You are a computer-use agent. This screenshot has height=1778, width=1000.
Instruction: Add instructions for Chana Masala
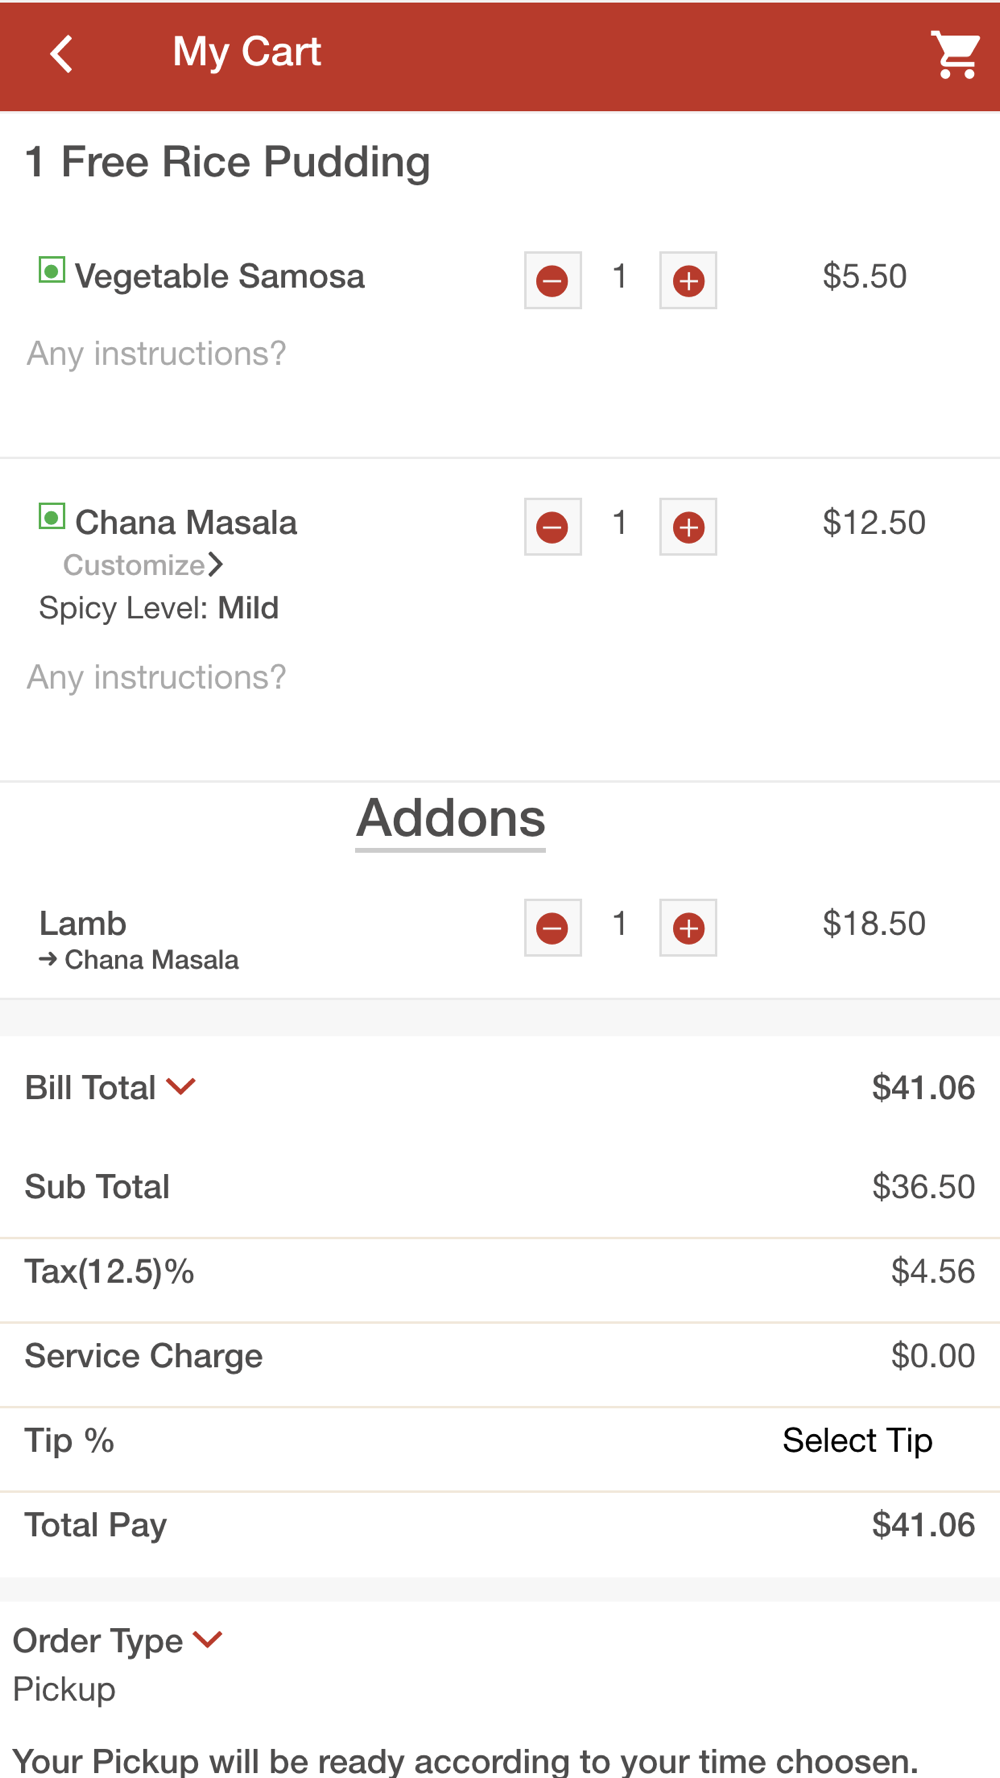click(156, 677)
